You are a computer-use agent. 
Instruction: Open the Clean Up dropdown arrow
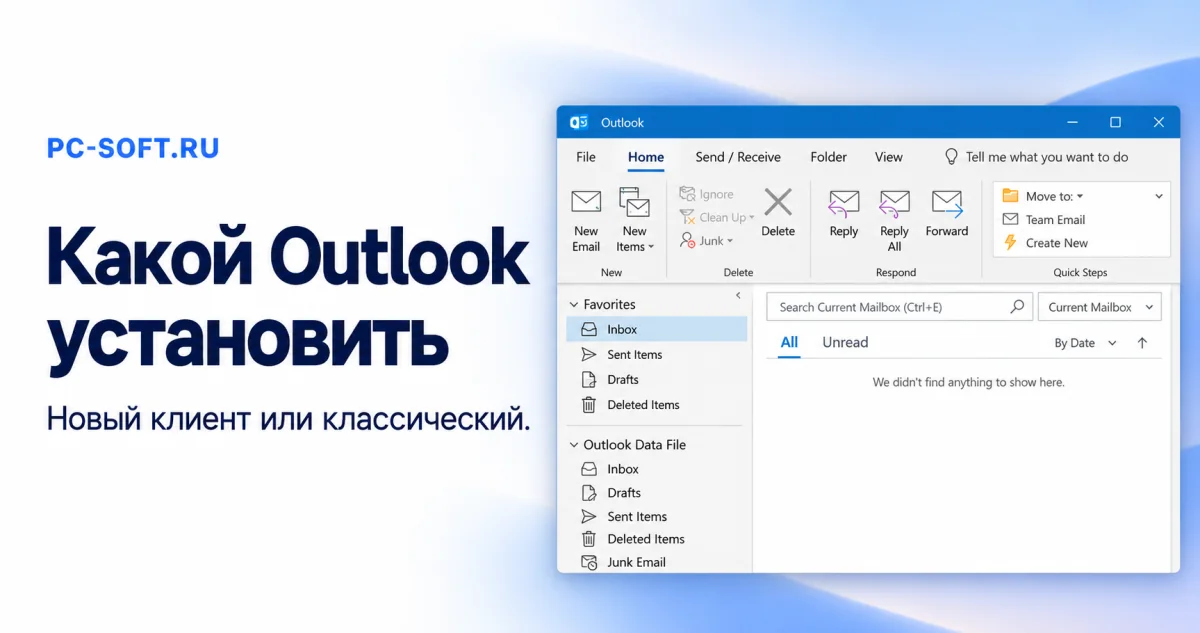tap(752, 218)
